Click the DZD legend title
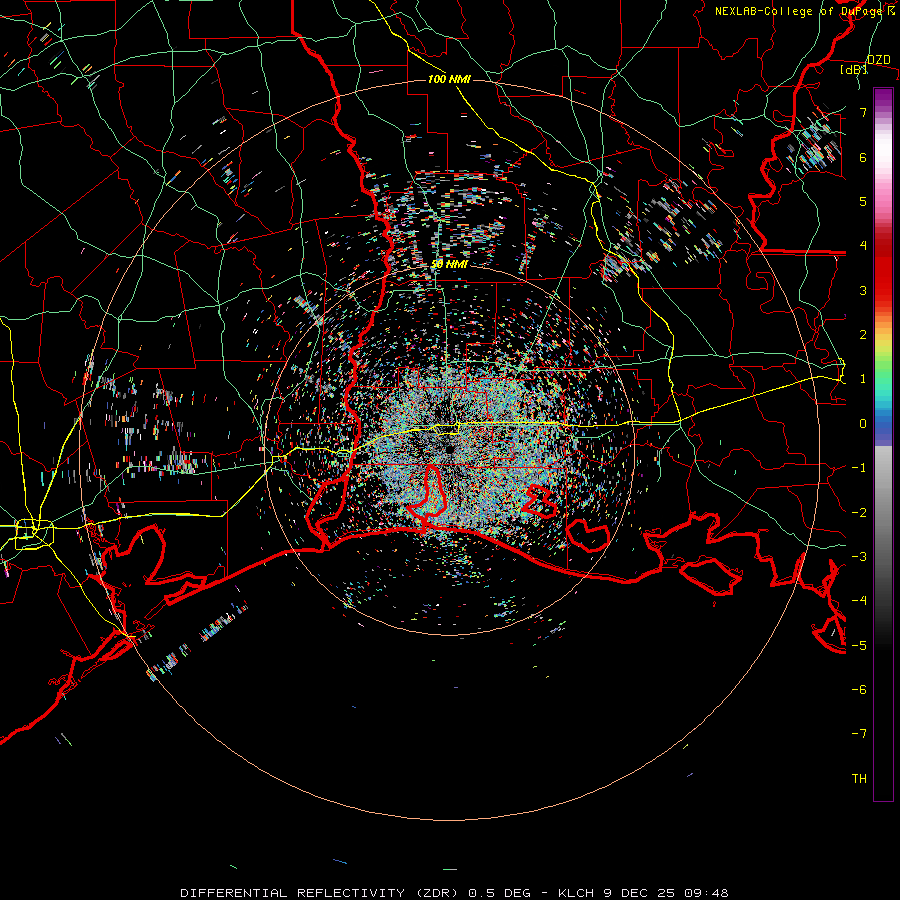 point(879,60)
